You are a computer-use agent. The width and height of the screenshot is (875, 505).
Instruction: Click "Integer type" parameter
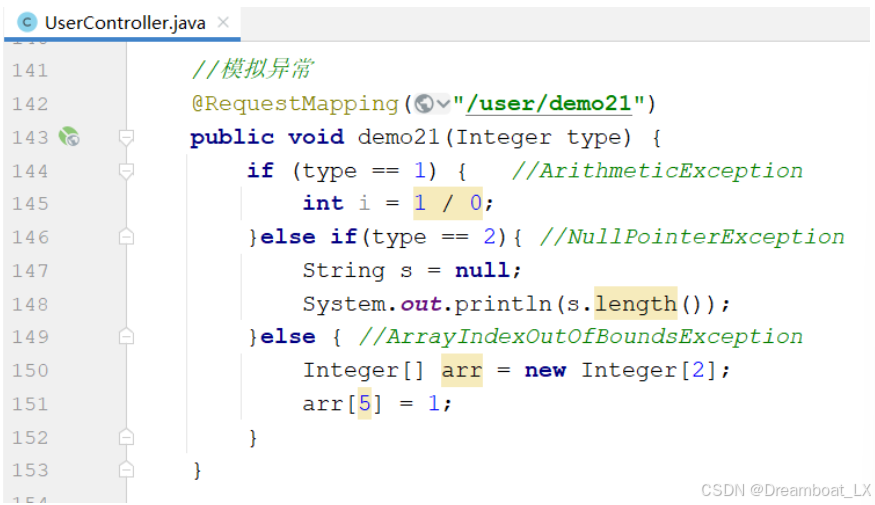544,137
